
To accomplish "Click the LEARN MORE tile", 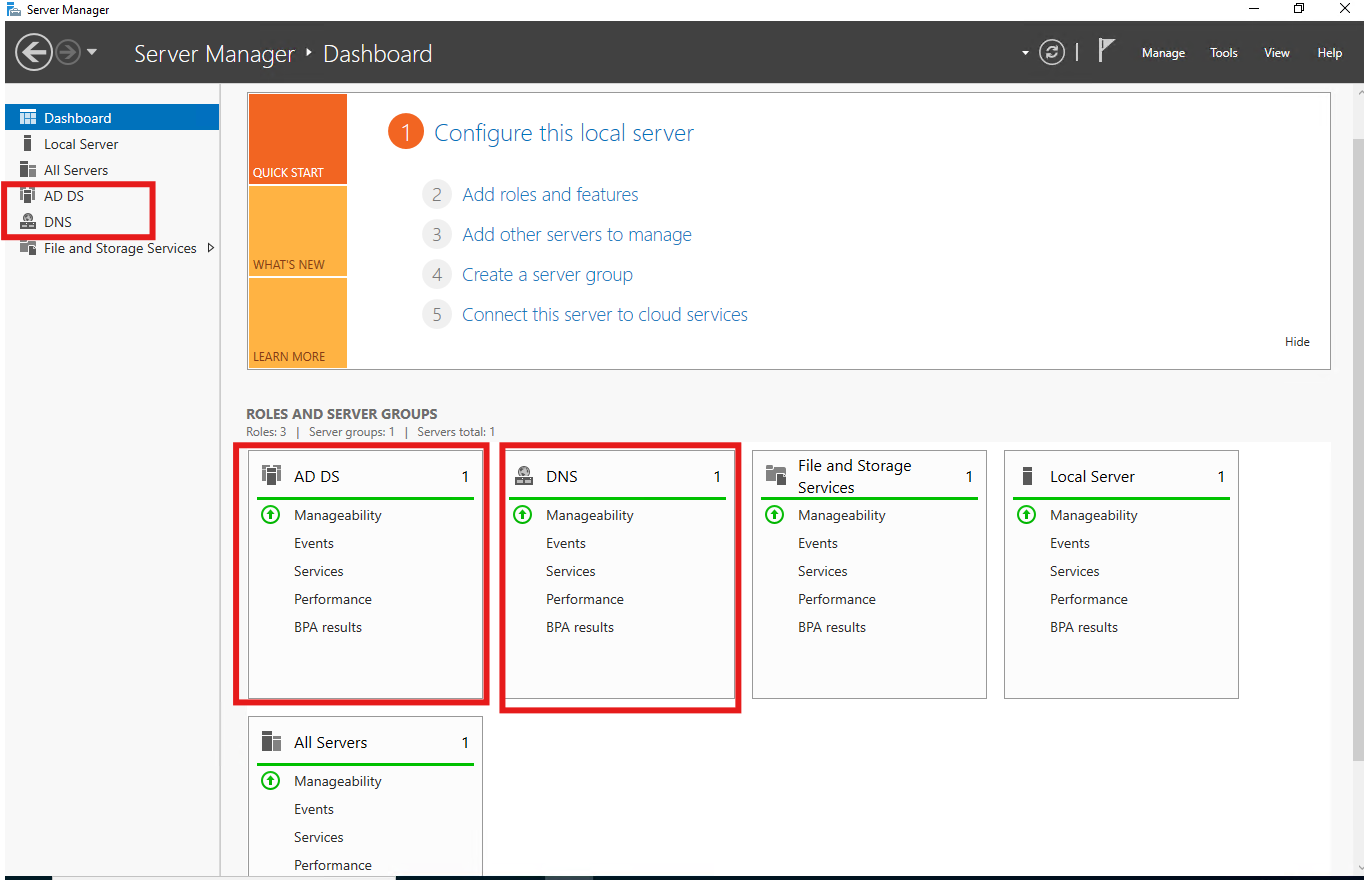I will [297, 323].
